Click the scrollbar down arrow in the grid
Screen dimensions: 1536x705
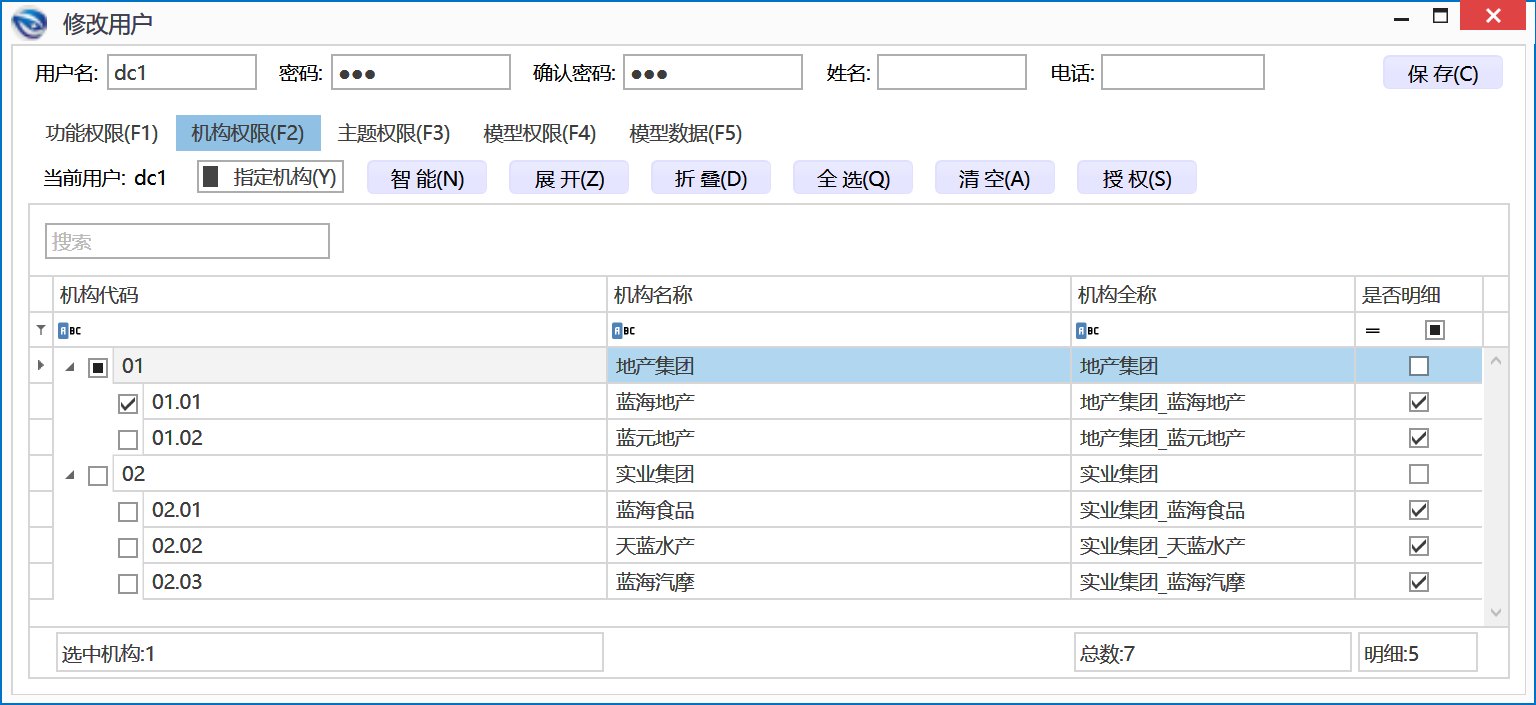pos(1496,612)
